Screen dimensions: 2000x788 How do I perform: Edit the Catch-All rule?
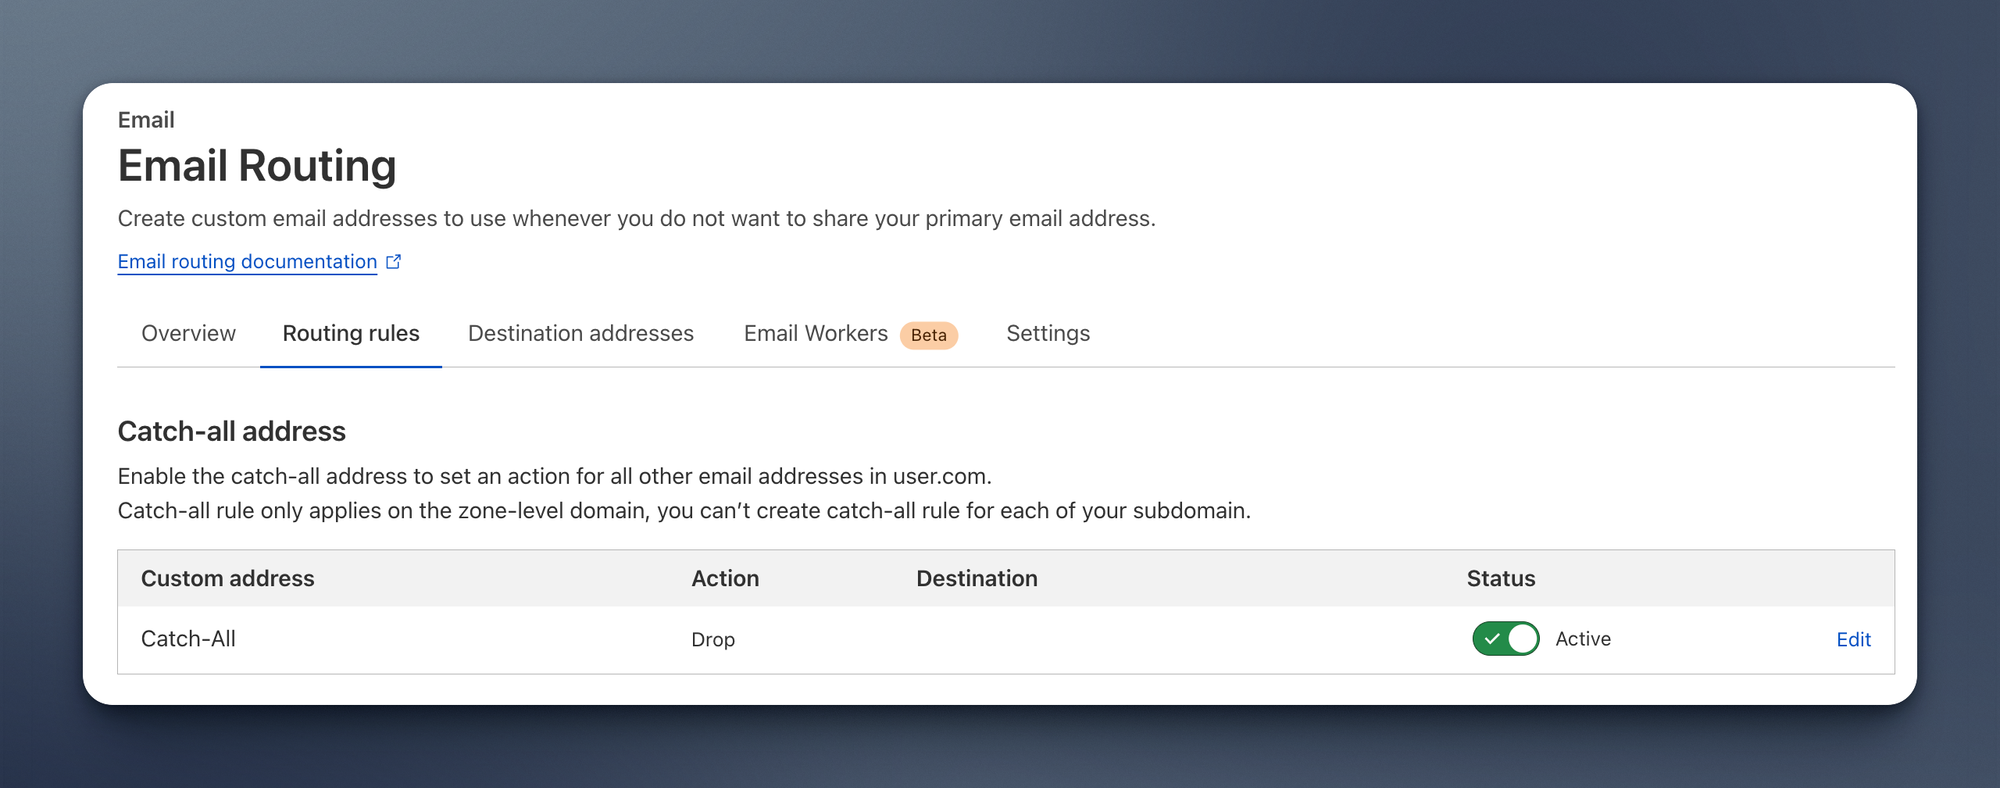1853,640
